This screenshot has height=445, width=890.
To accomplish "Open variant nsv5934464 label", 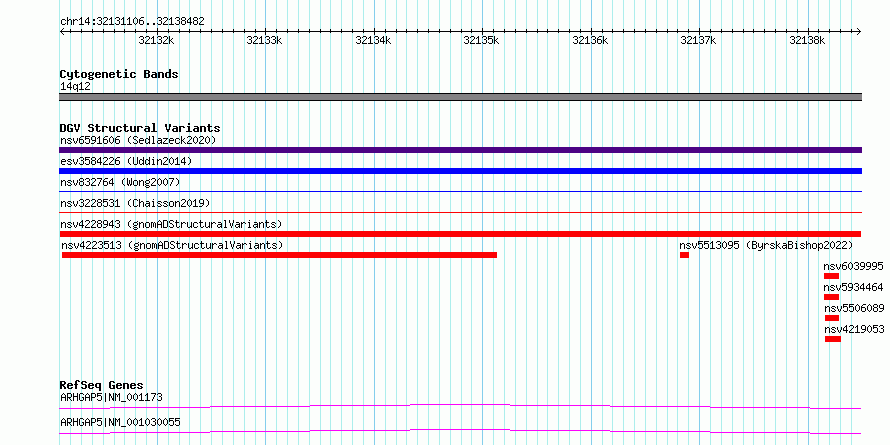I will pyautogui.click(x=853, y=287).
